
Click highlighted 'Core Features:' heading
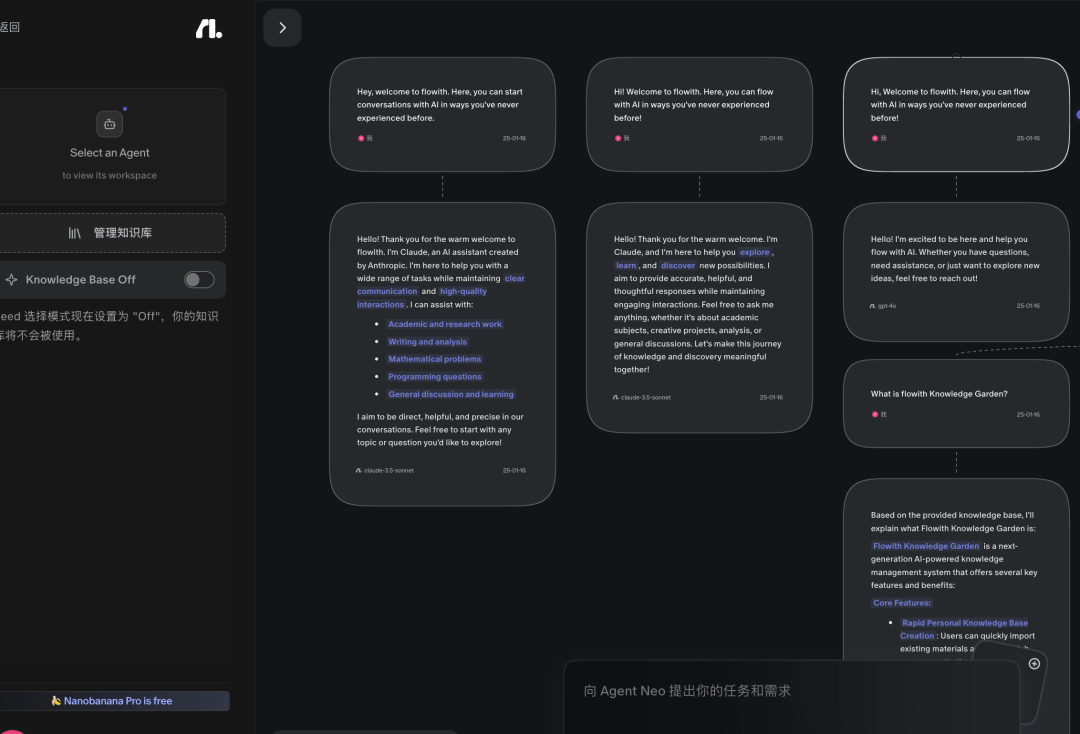(x=902, y=602)
